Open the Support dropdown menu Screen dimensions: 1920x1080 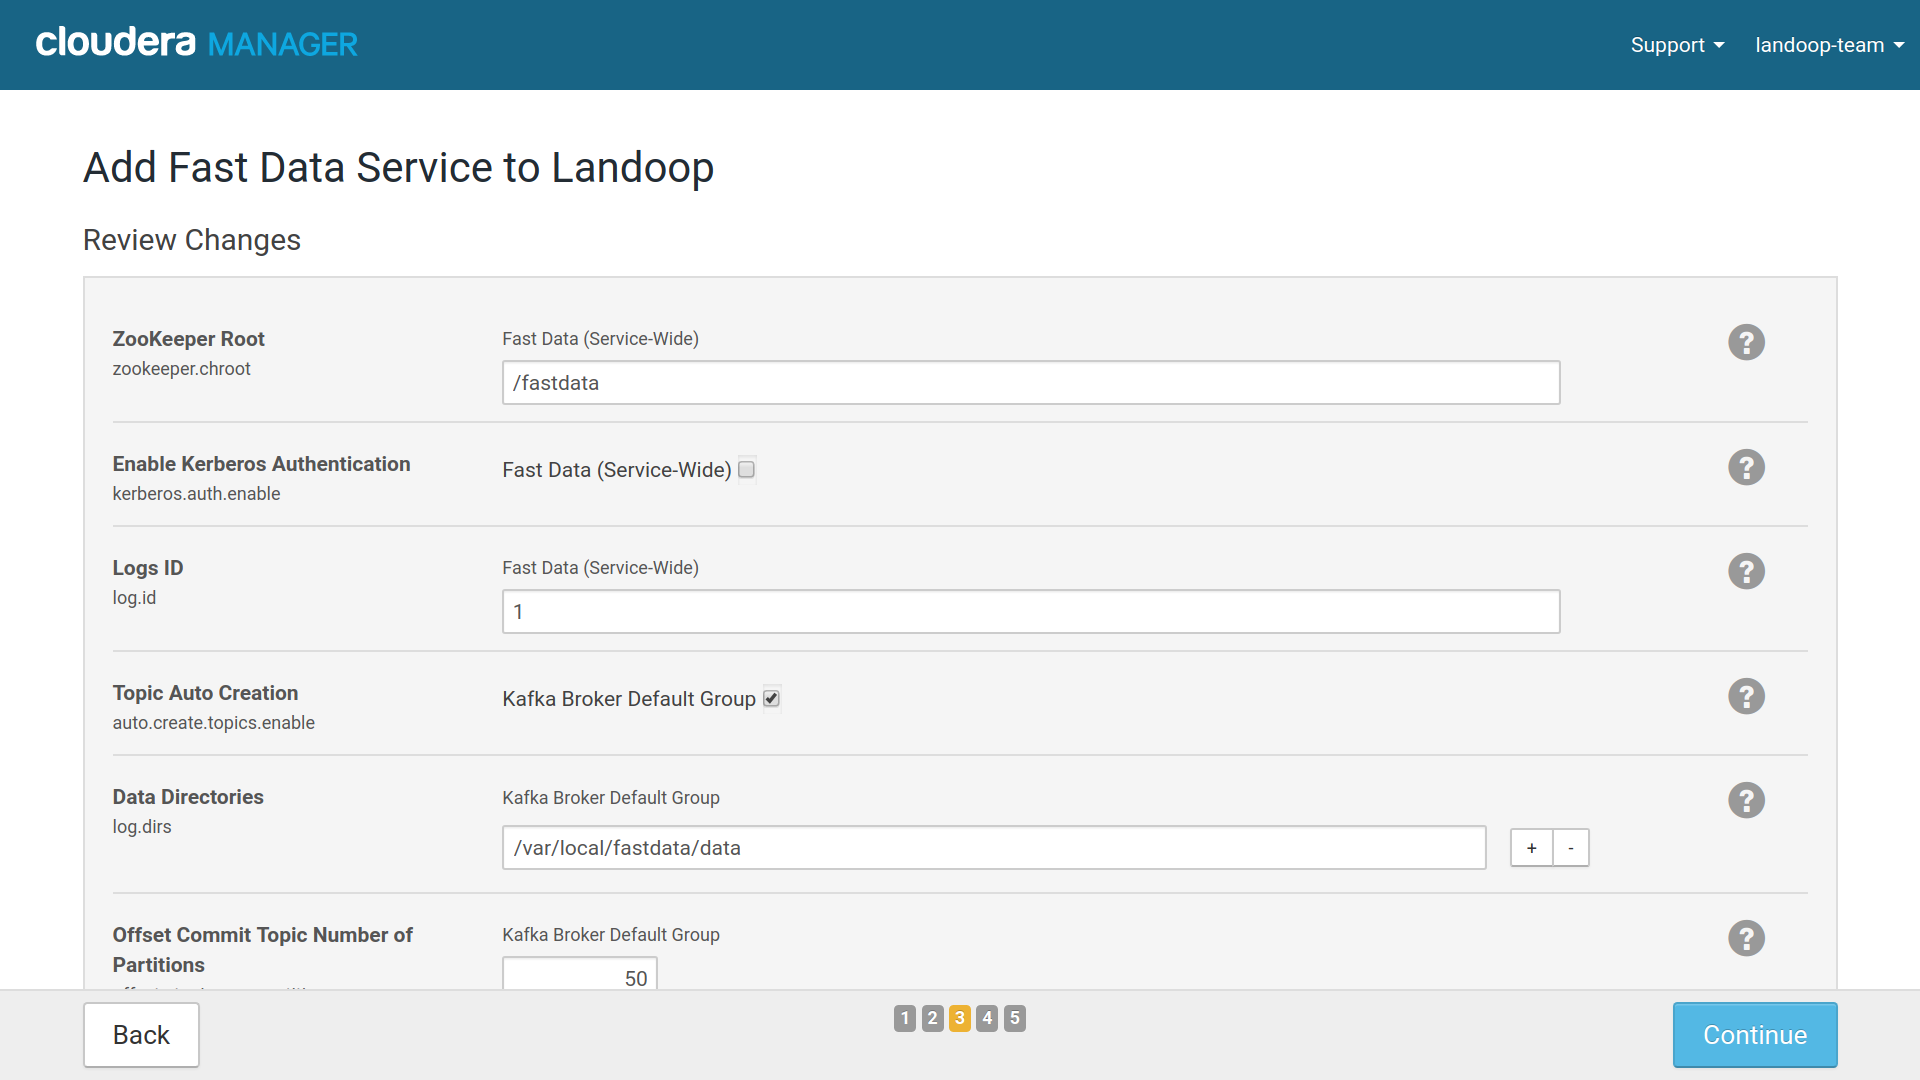point(1677,45)
